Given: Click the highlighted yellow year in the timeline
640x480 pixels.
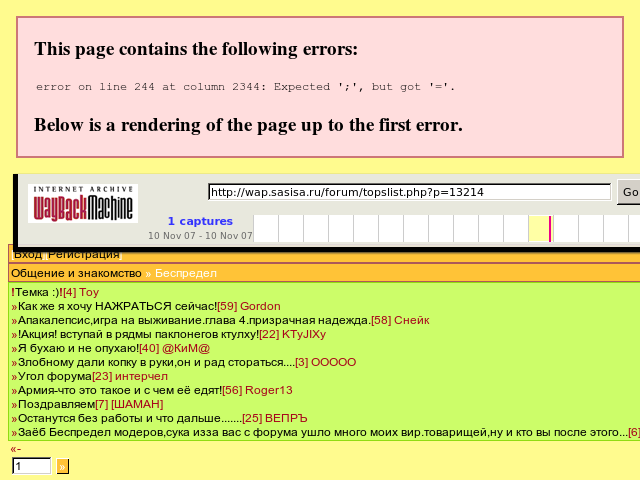Looking at the screenshot, I should (x=539, y=229).
